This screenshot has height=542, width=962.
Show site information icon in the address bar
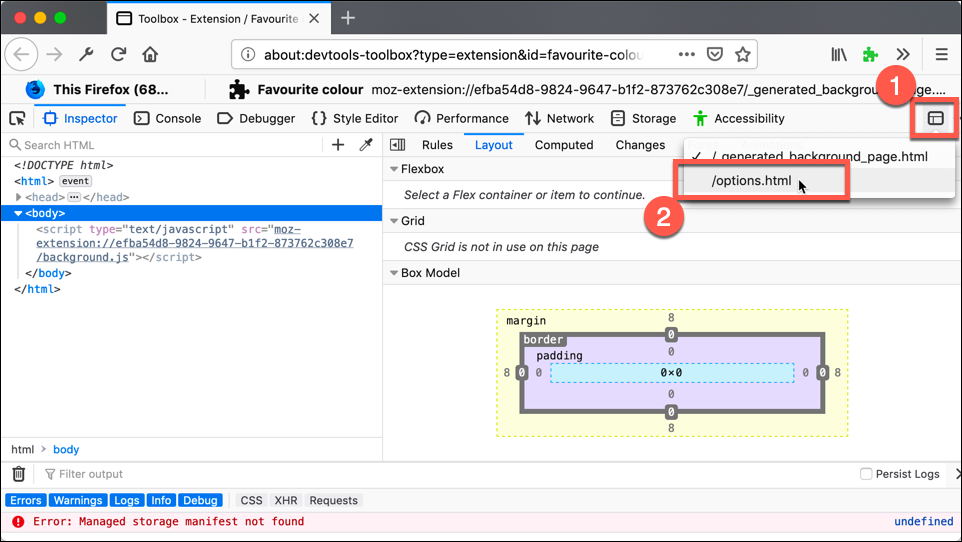pyautogui.click(x=248, y=55)
